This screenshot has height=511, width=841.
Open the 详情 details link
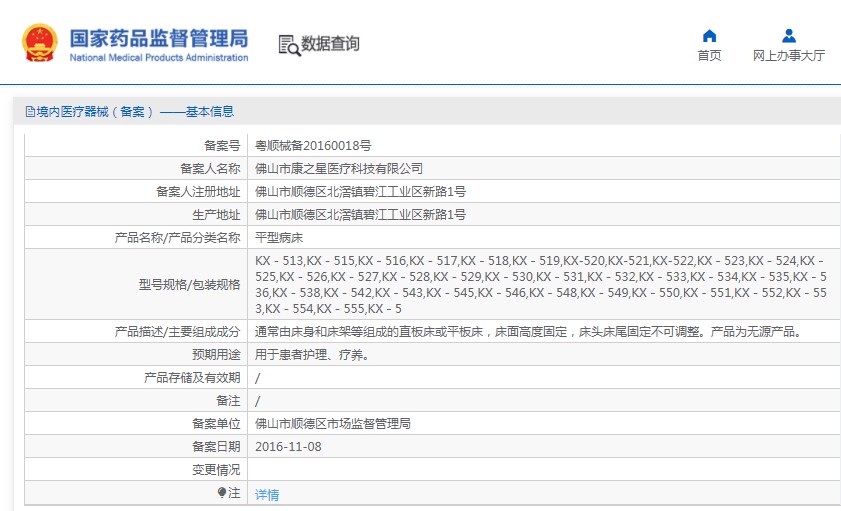pyautogui.click(x=267, y=494)
